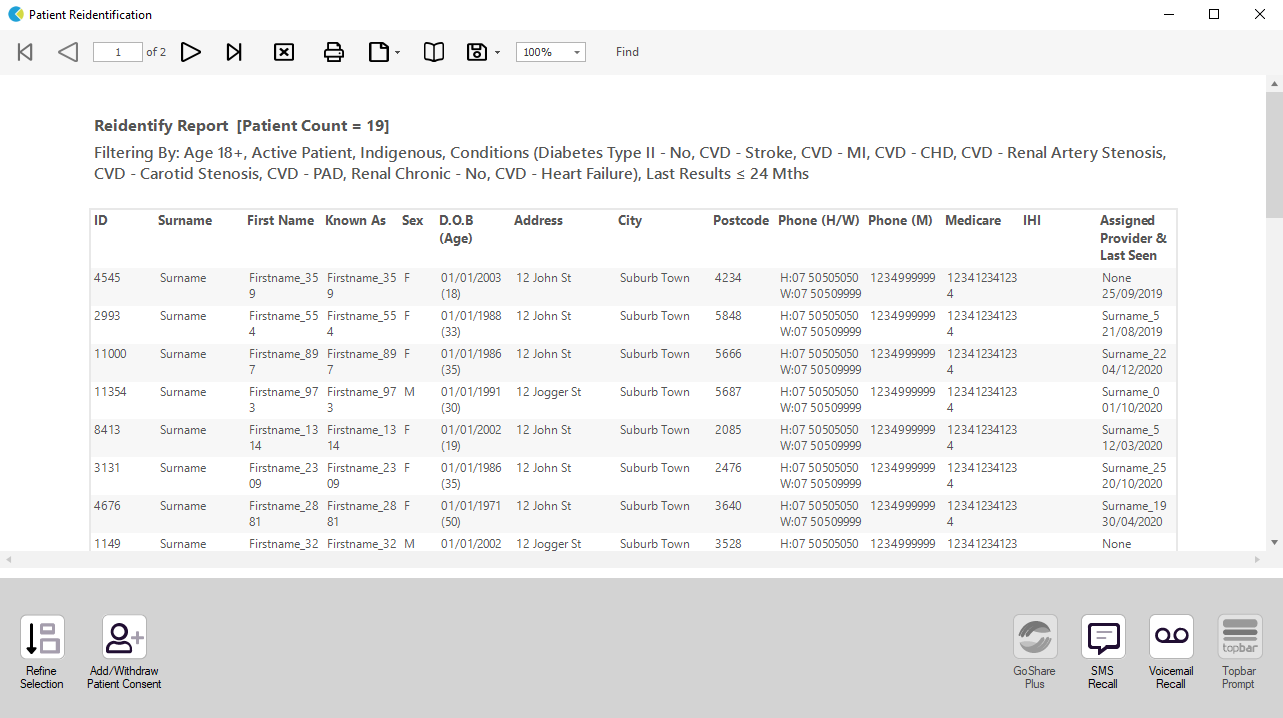Click the cancel rendering icon in the toolbar
This screenshot has height=718, width=1283.
(284, 52)
